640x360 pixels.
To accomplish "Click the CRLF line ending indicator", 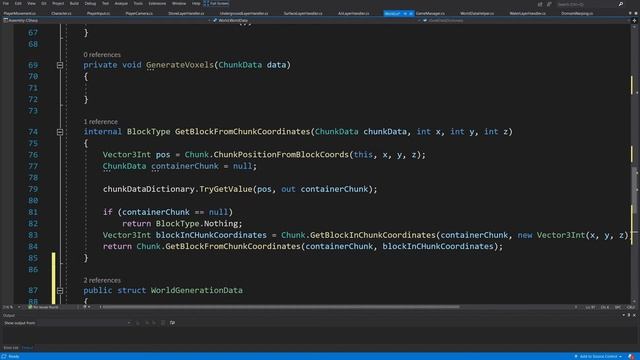I will [x=631, y=307].
